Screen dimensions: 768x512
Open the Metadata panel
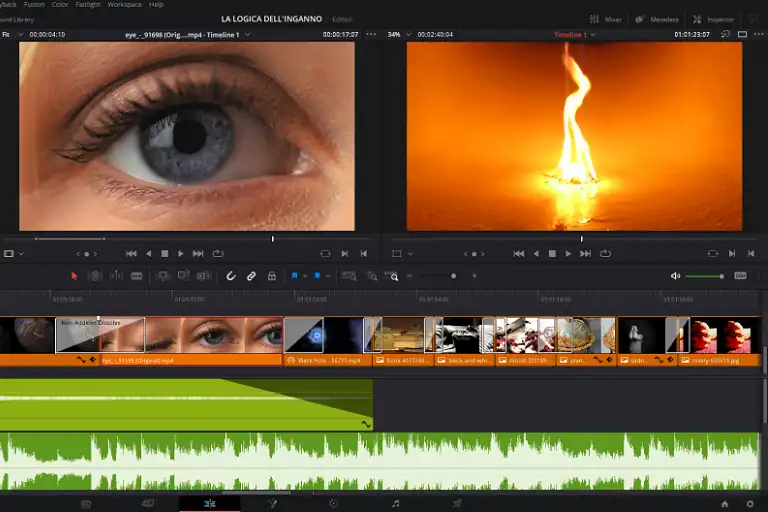(x=657, y=20)
